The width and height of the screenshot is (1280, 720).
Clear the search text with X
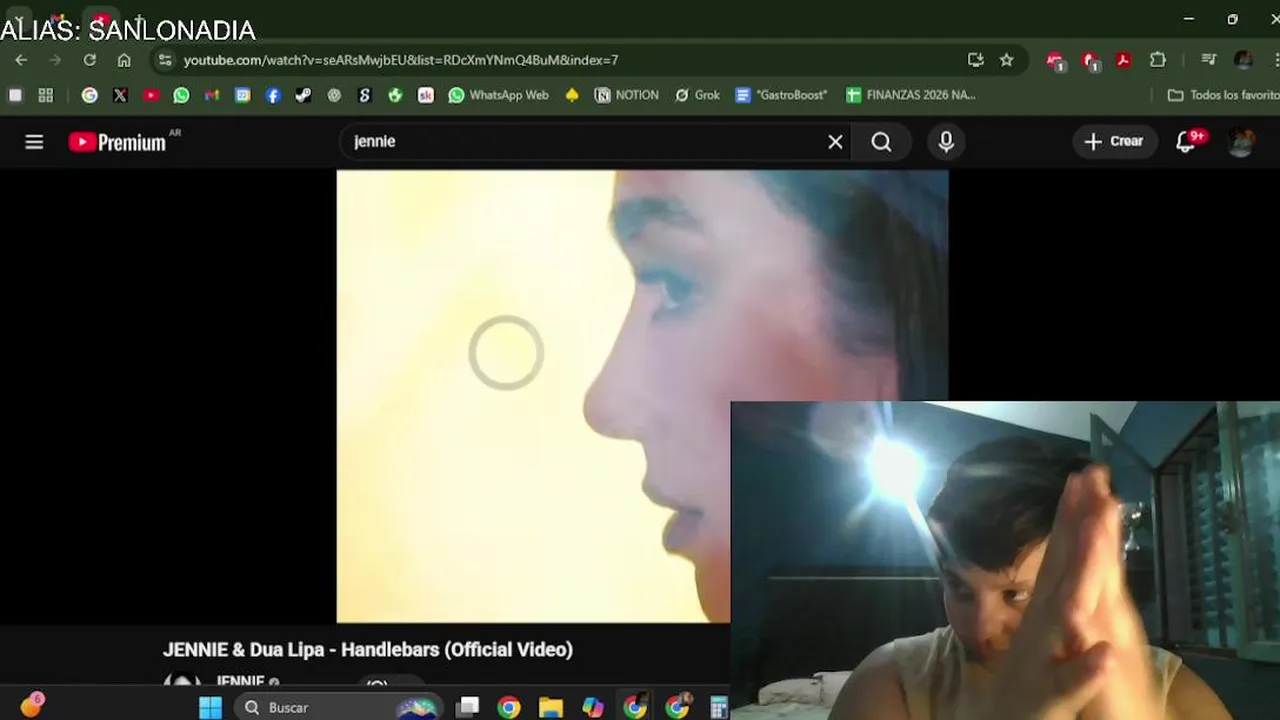tap(835, 142)
